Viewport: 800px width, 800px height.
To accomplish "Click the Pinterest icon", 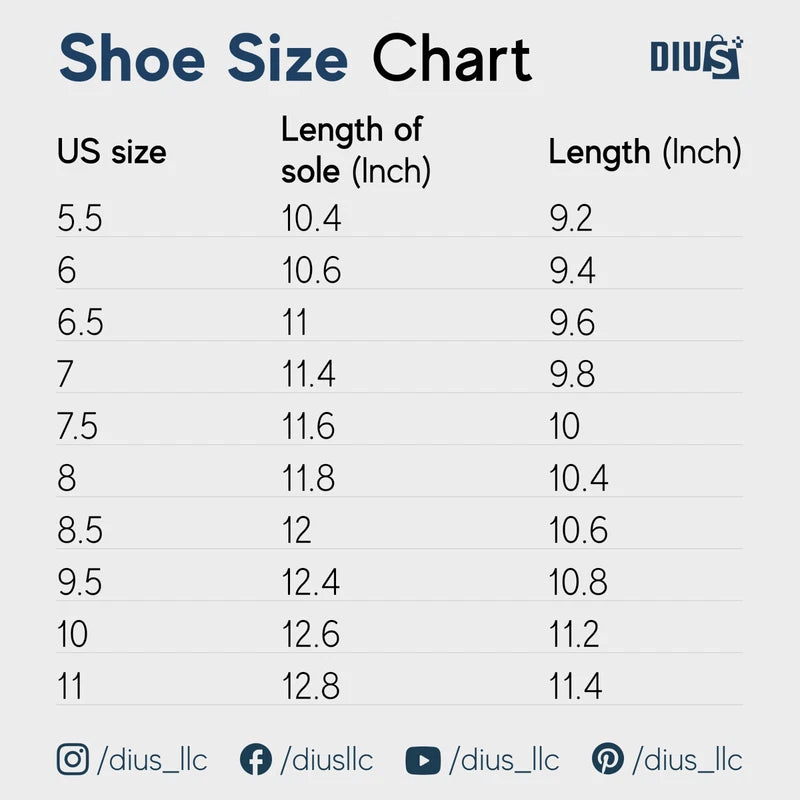I will point(606,760).
